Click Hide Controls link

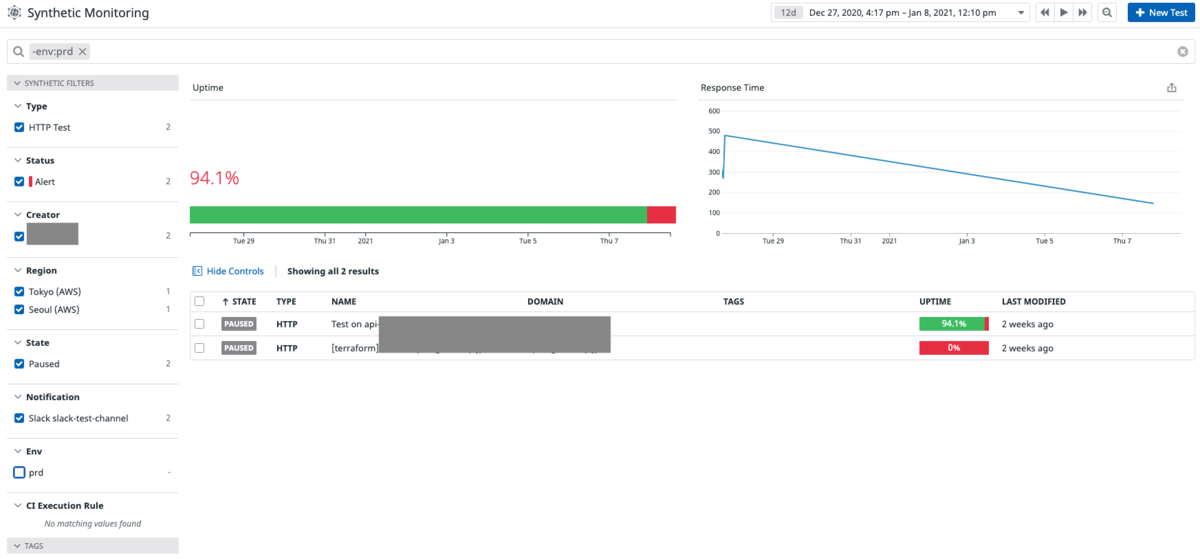click(x=235, y=271)
